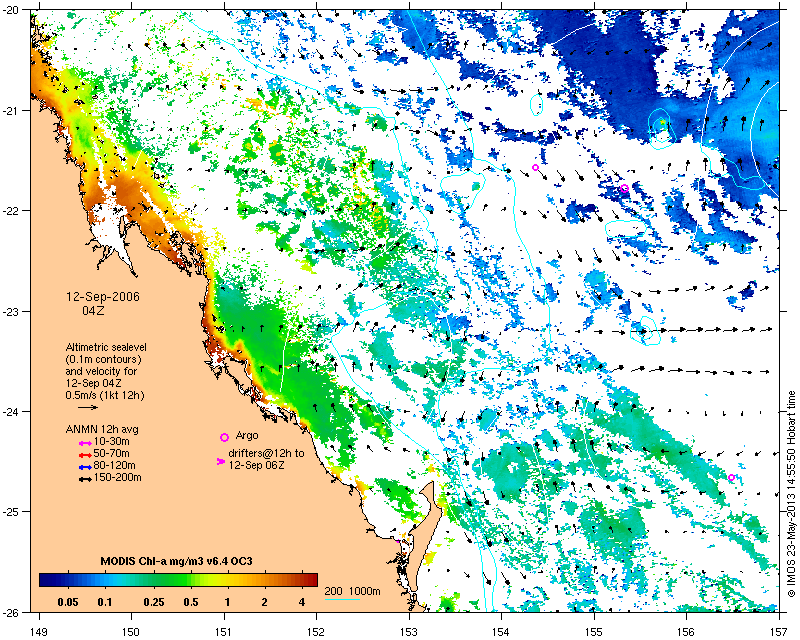This screenshot has height=640, width=800.
Task: Click the Argo legend circle symbol
Action: (224, 437)
